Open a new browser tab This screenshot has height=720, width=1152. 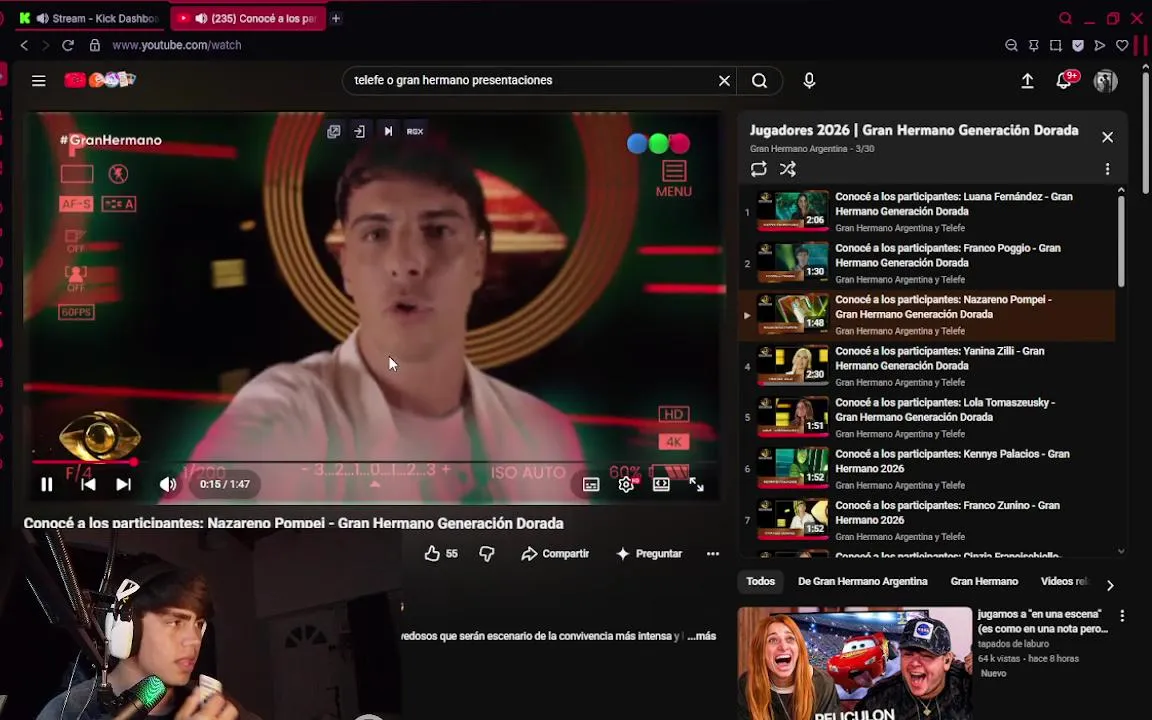336,18
